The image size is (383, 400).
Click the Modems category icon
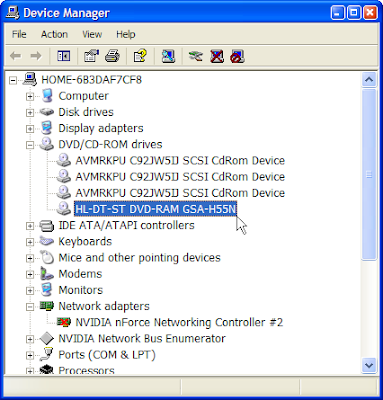point(47,273)
